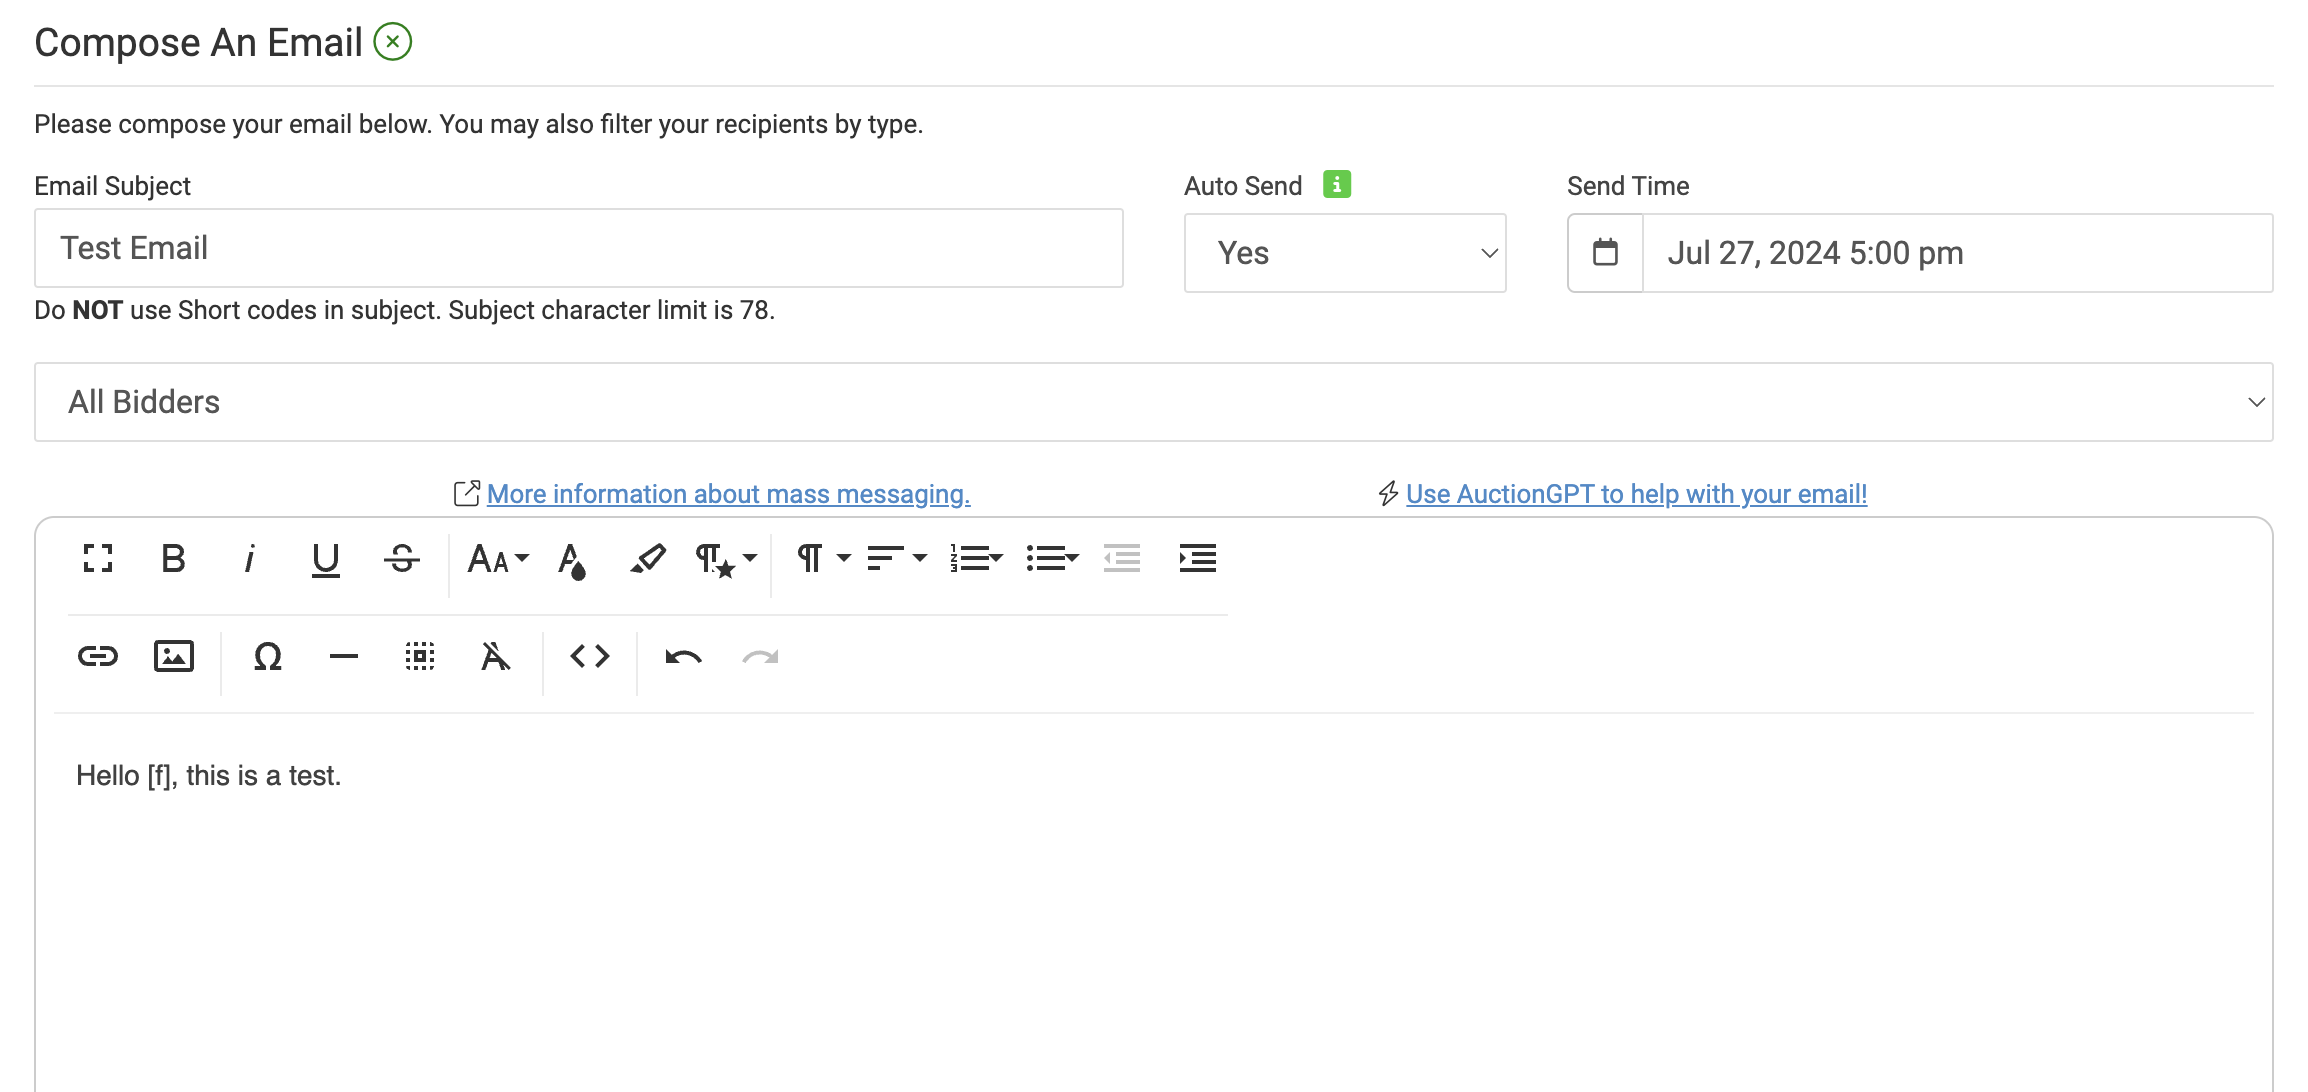
Task: Open background highlight color tool
Action: (648, 558)
